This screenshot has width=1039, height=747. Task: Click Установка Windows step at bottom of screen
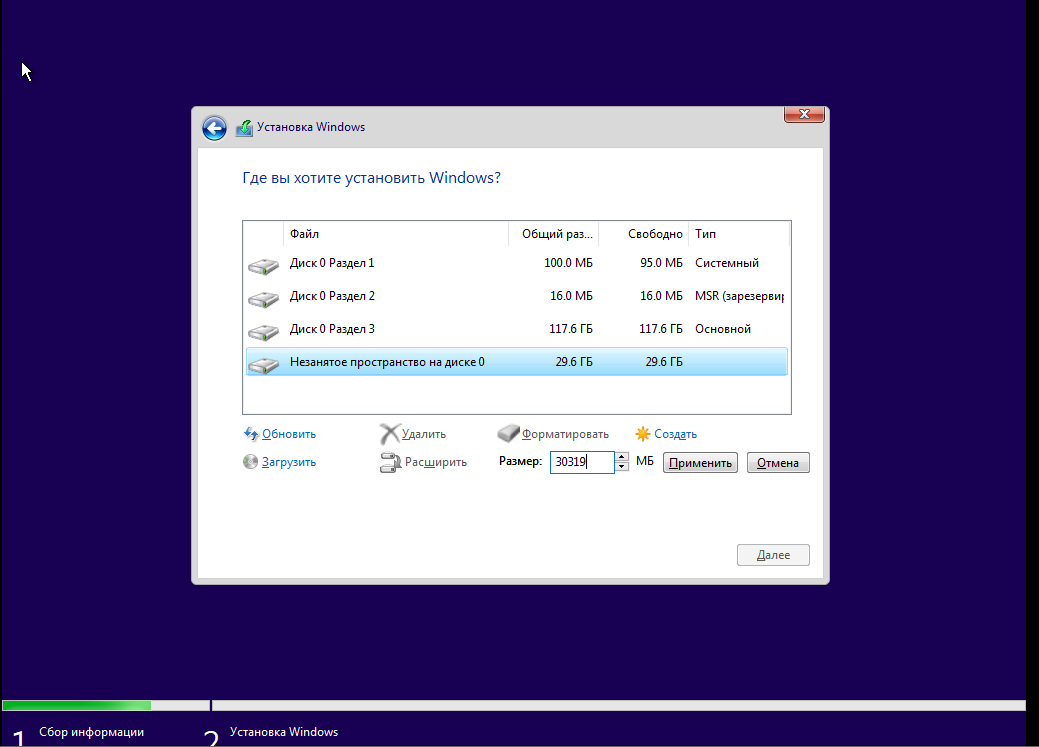[x=284, y=732]
